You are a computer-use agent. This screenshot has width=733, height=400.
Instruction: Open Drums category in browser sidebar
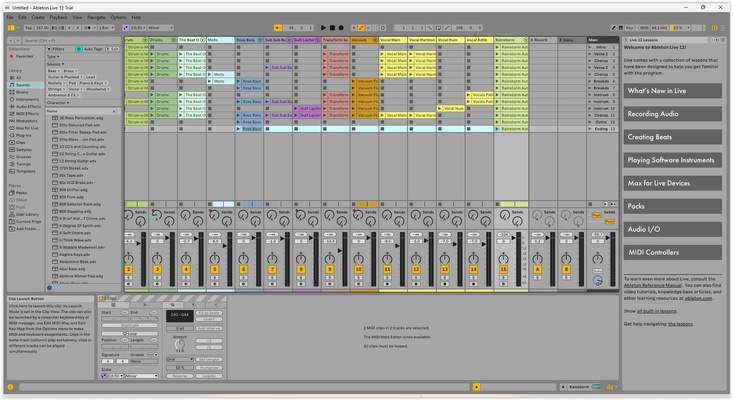point(22,92)
